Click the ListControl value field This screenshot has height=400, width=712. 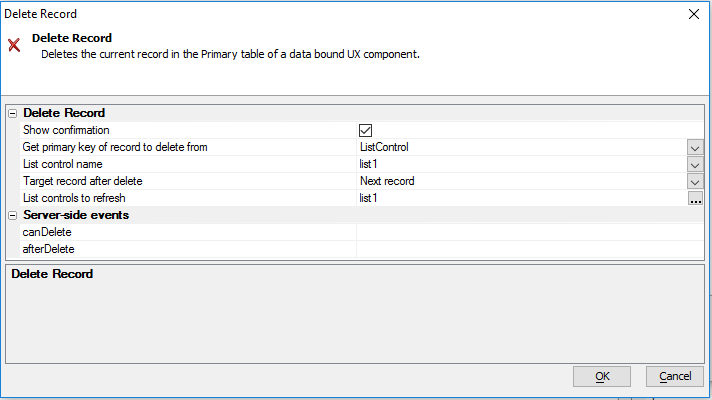pos(522,147)
